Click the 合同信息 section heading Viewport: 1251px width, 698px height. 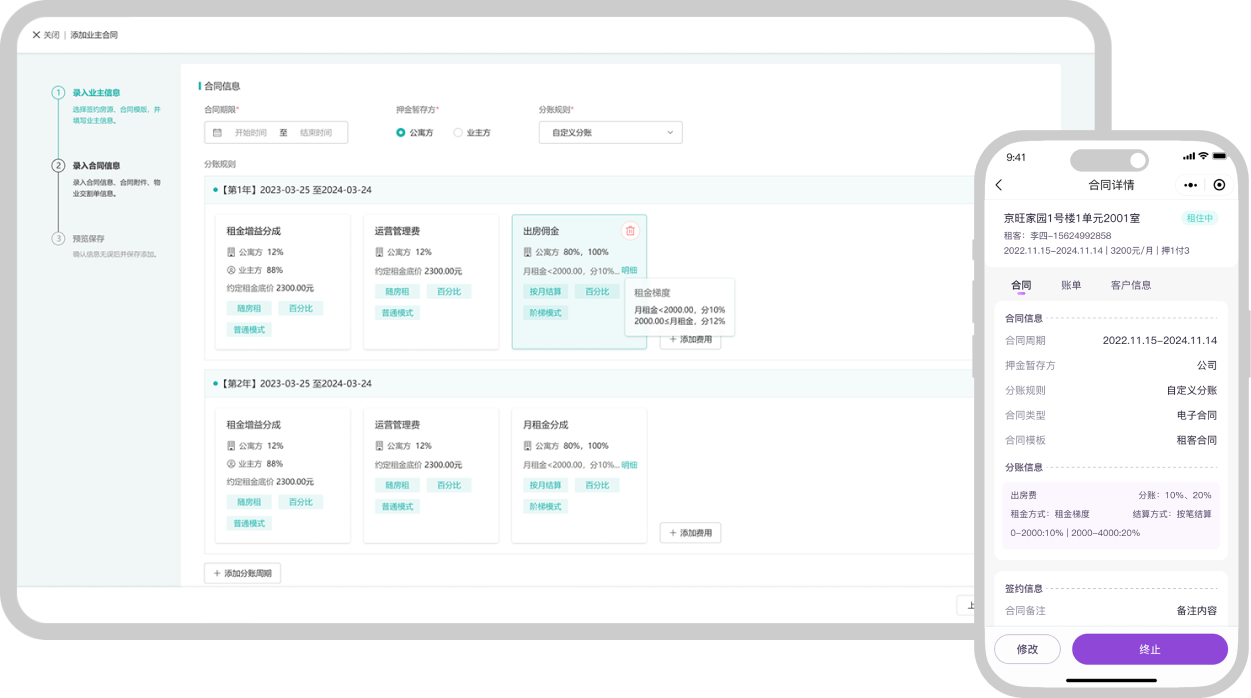222,86
